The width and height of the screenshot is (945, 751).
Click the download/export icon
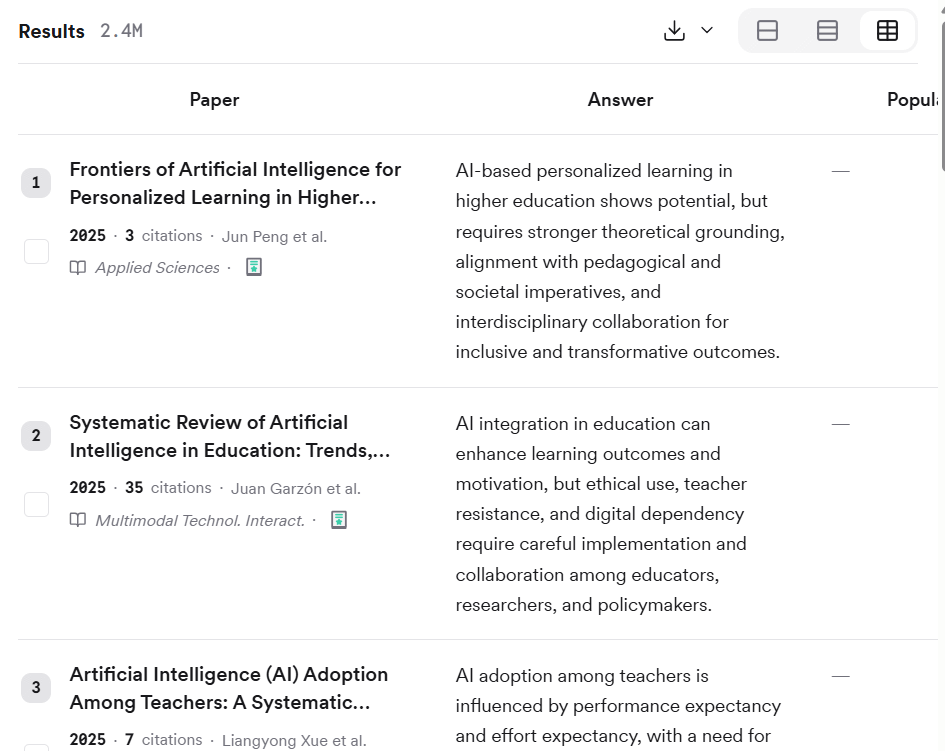(673, 31)
